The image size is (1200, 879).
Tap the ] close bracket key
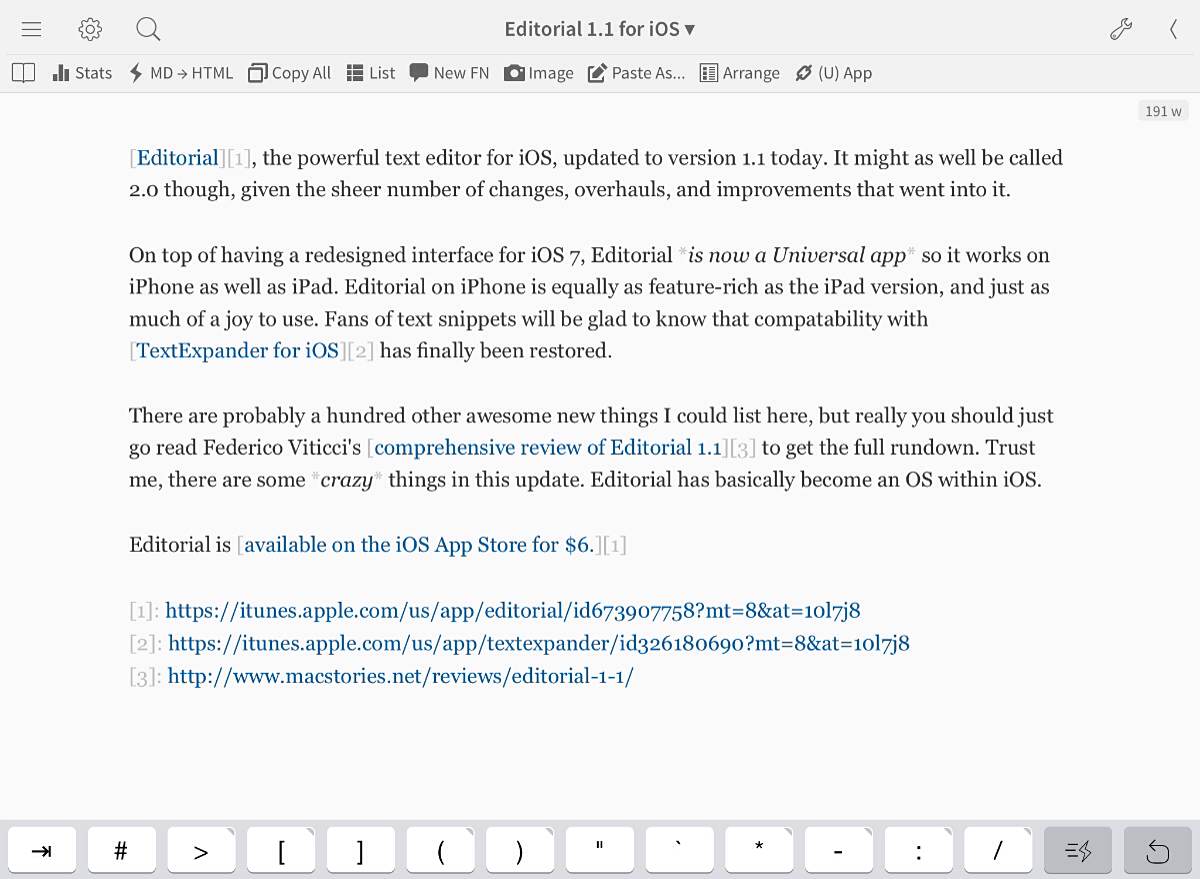[360, 851]
